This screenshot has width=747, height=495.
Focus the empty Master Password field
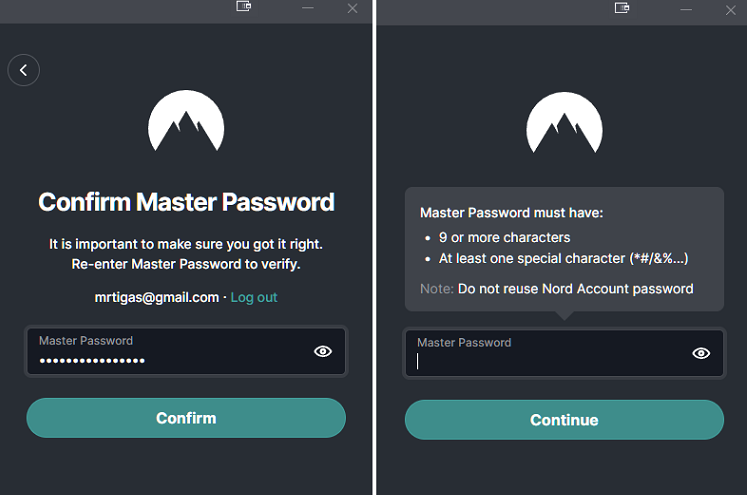pyautogui.click(x=564, y=353)
